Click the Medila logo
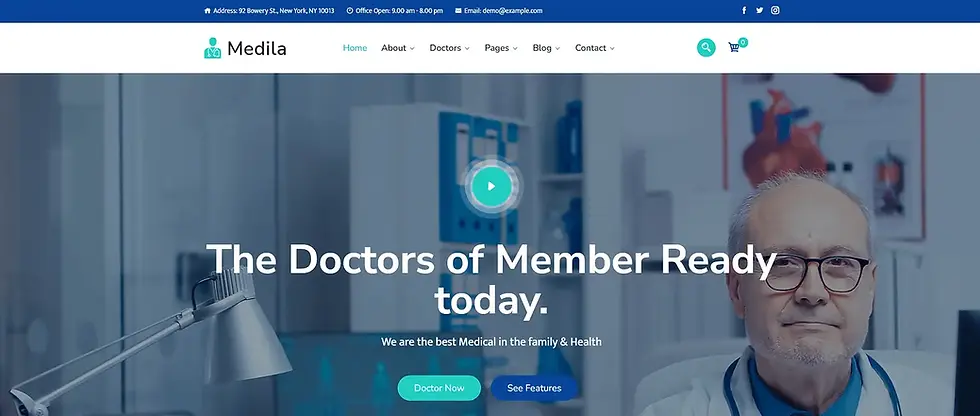Viewport: 980px width, 416px height. click(x=245, y=48)
